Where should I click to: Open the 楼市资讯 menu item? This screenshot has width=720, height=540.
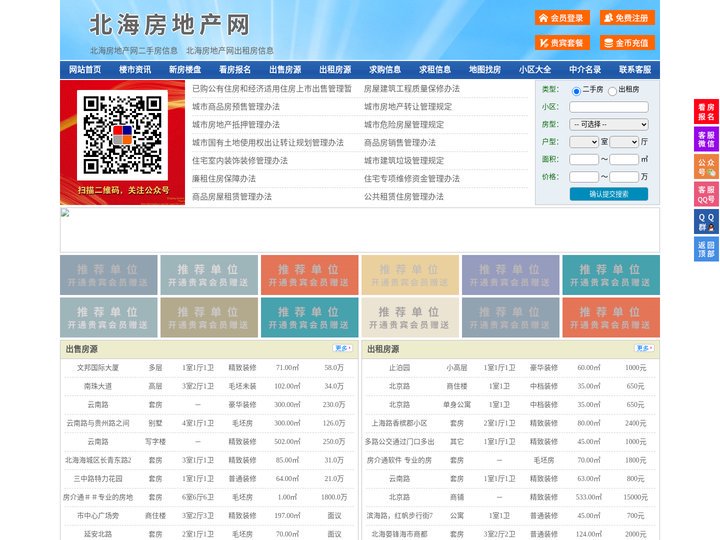point(135,70)
